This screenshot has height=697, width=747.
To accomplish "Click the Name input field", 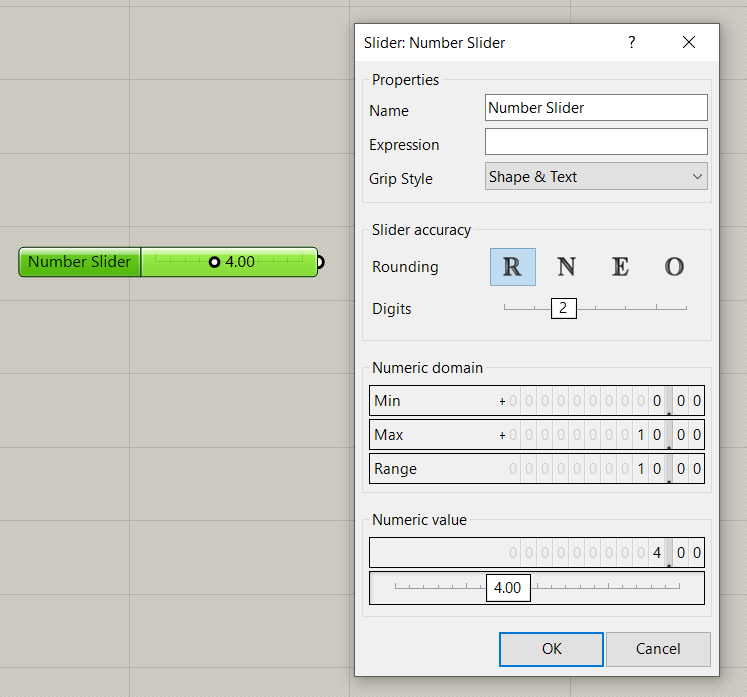I will (x=596, y=108).
